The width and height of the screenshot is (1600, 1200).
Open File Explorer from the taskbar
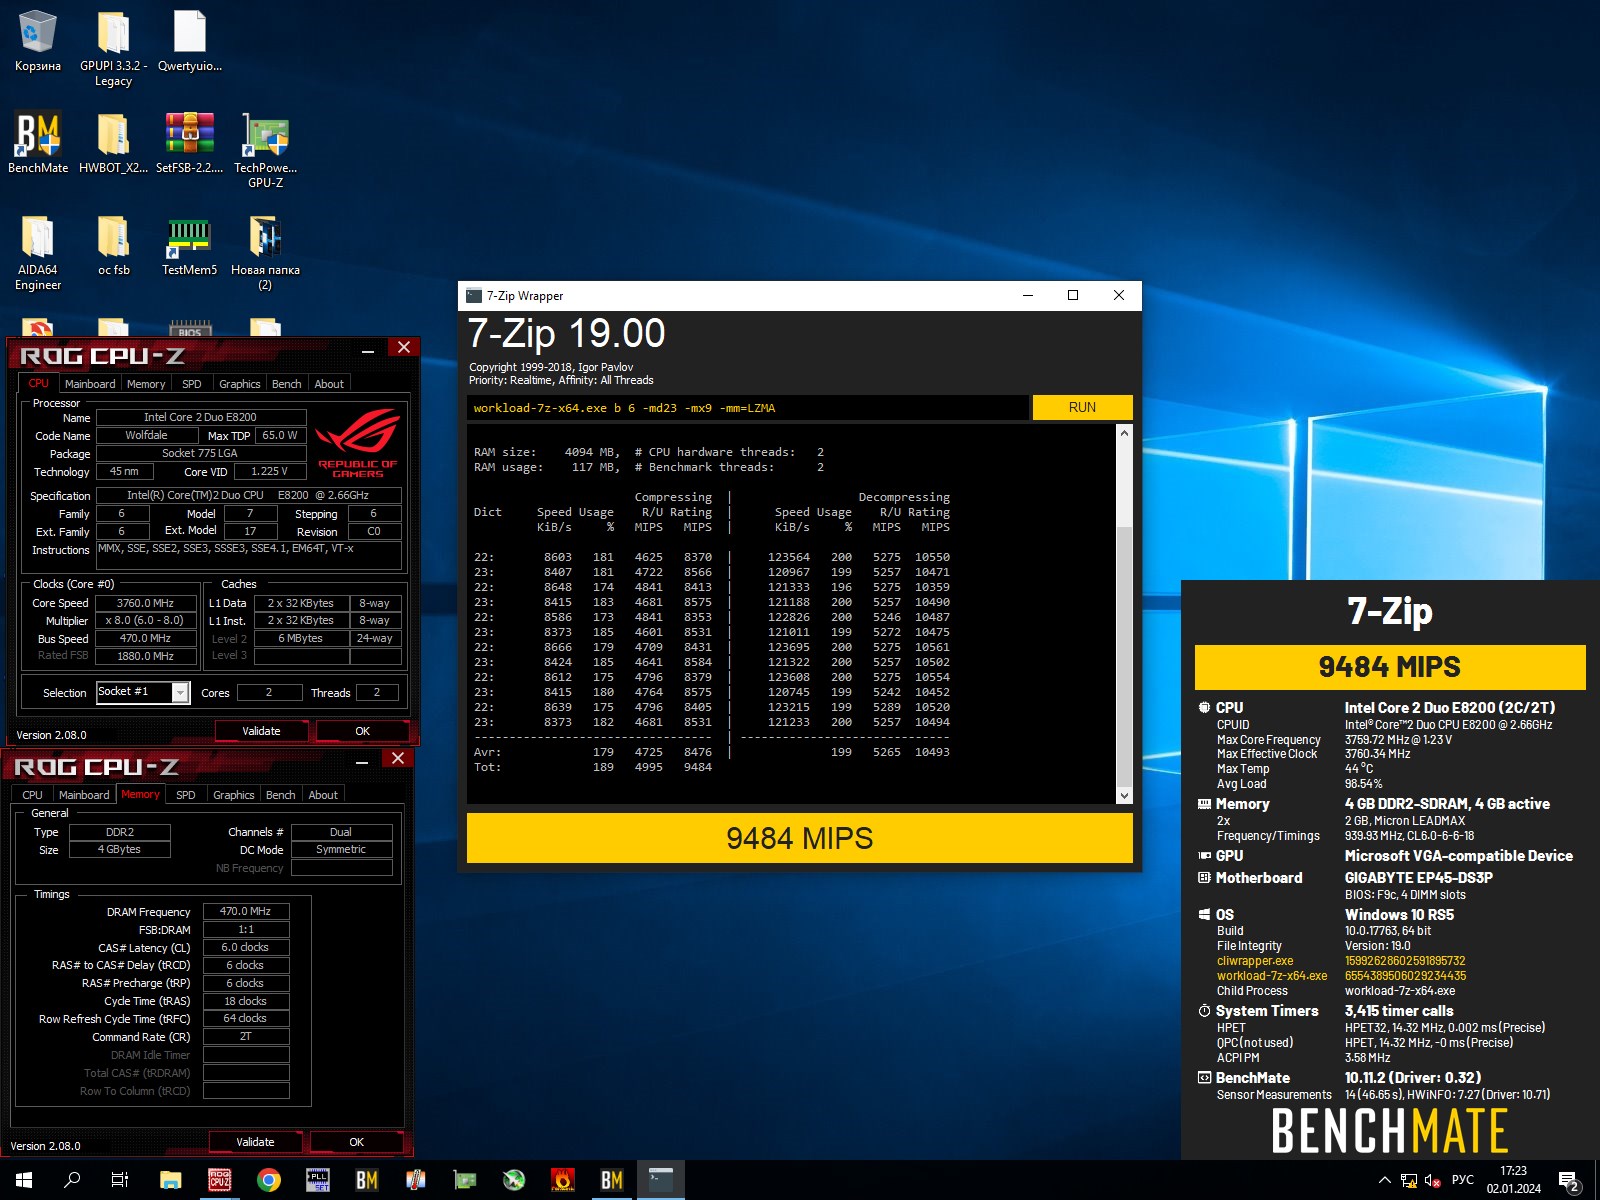point(171,1180)
